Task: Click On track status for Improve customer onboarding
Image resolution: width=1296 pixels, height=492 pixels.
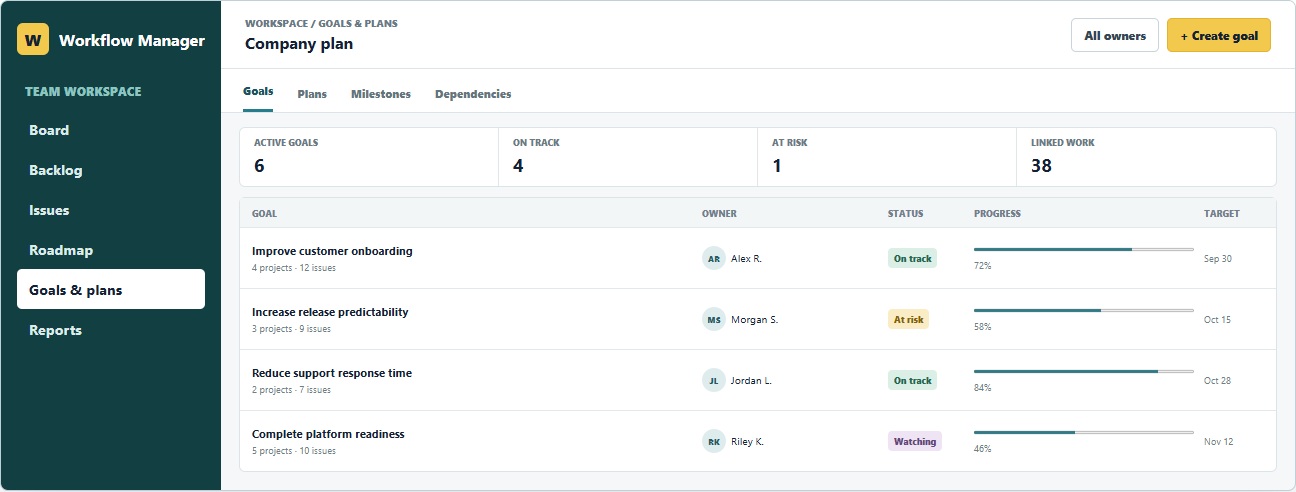Action: tap(912, 258)
